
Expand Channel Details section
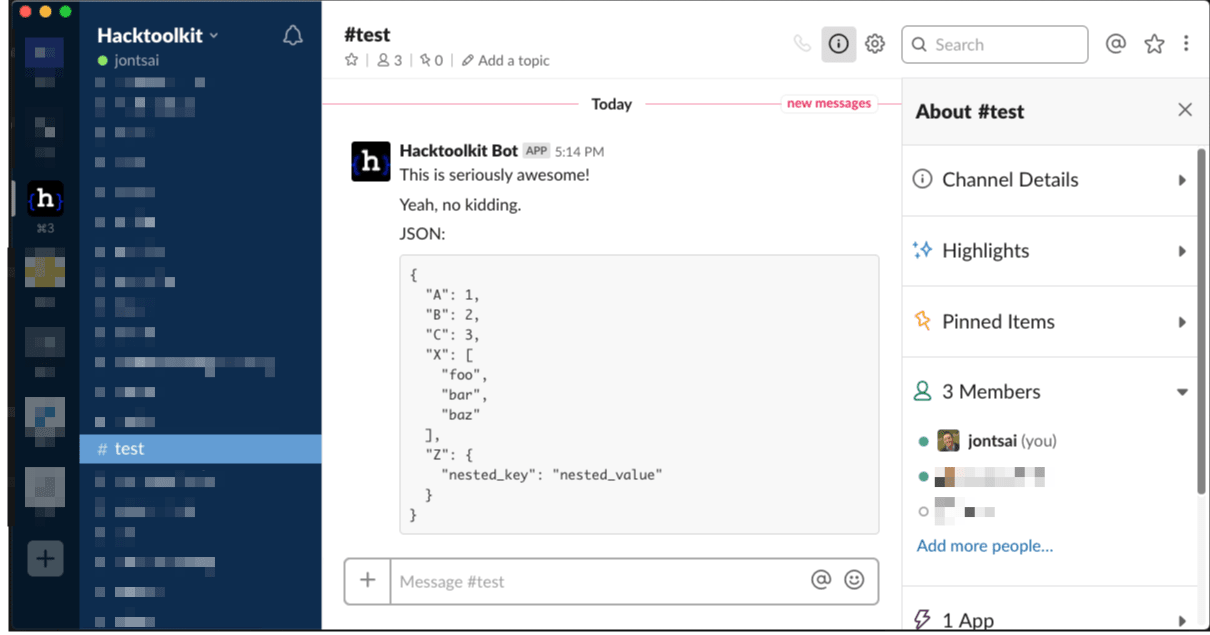pyautogui.click(x=1049, y=180)
